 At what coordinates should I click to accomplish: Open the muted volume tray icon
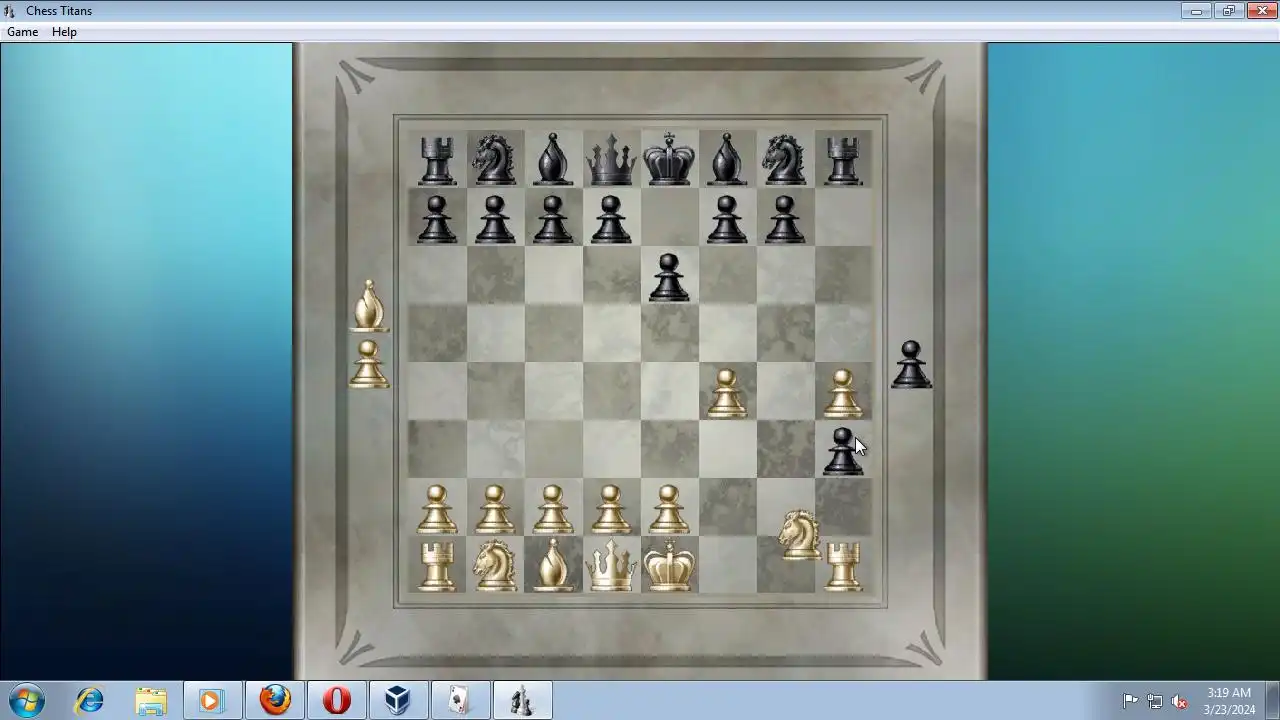click(1180, 701)
